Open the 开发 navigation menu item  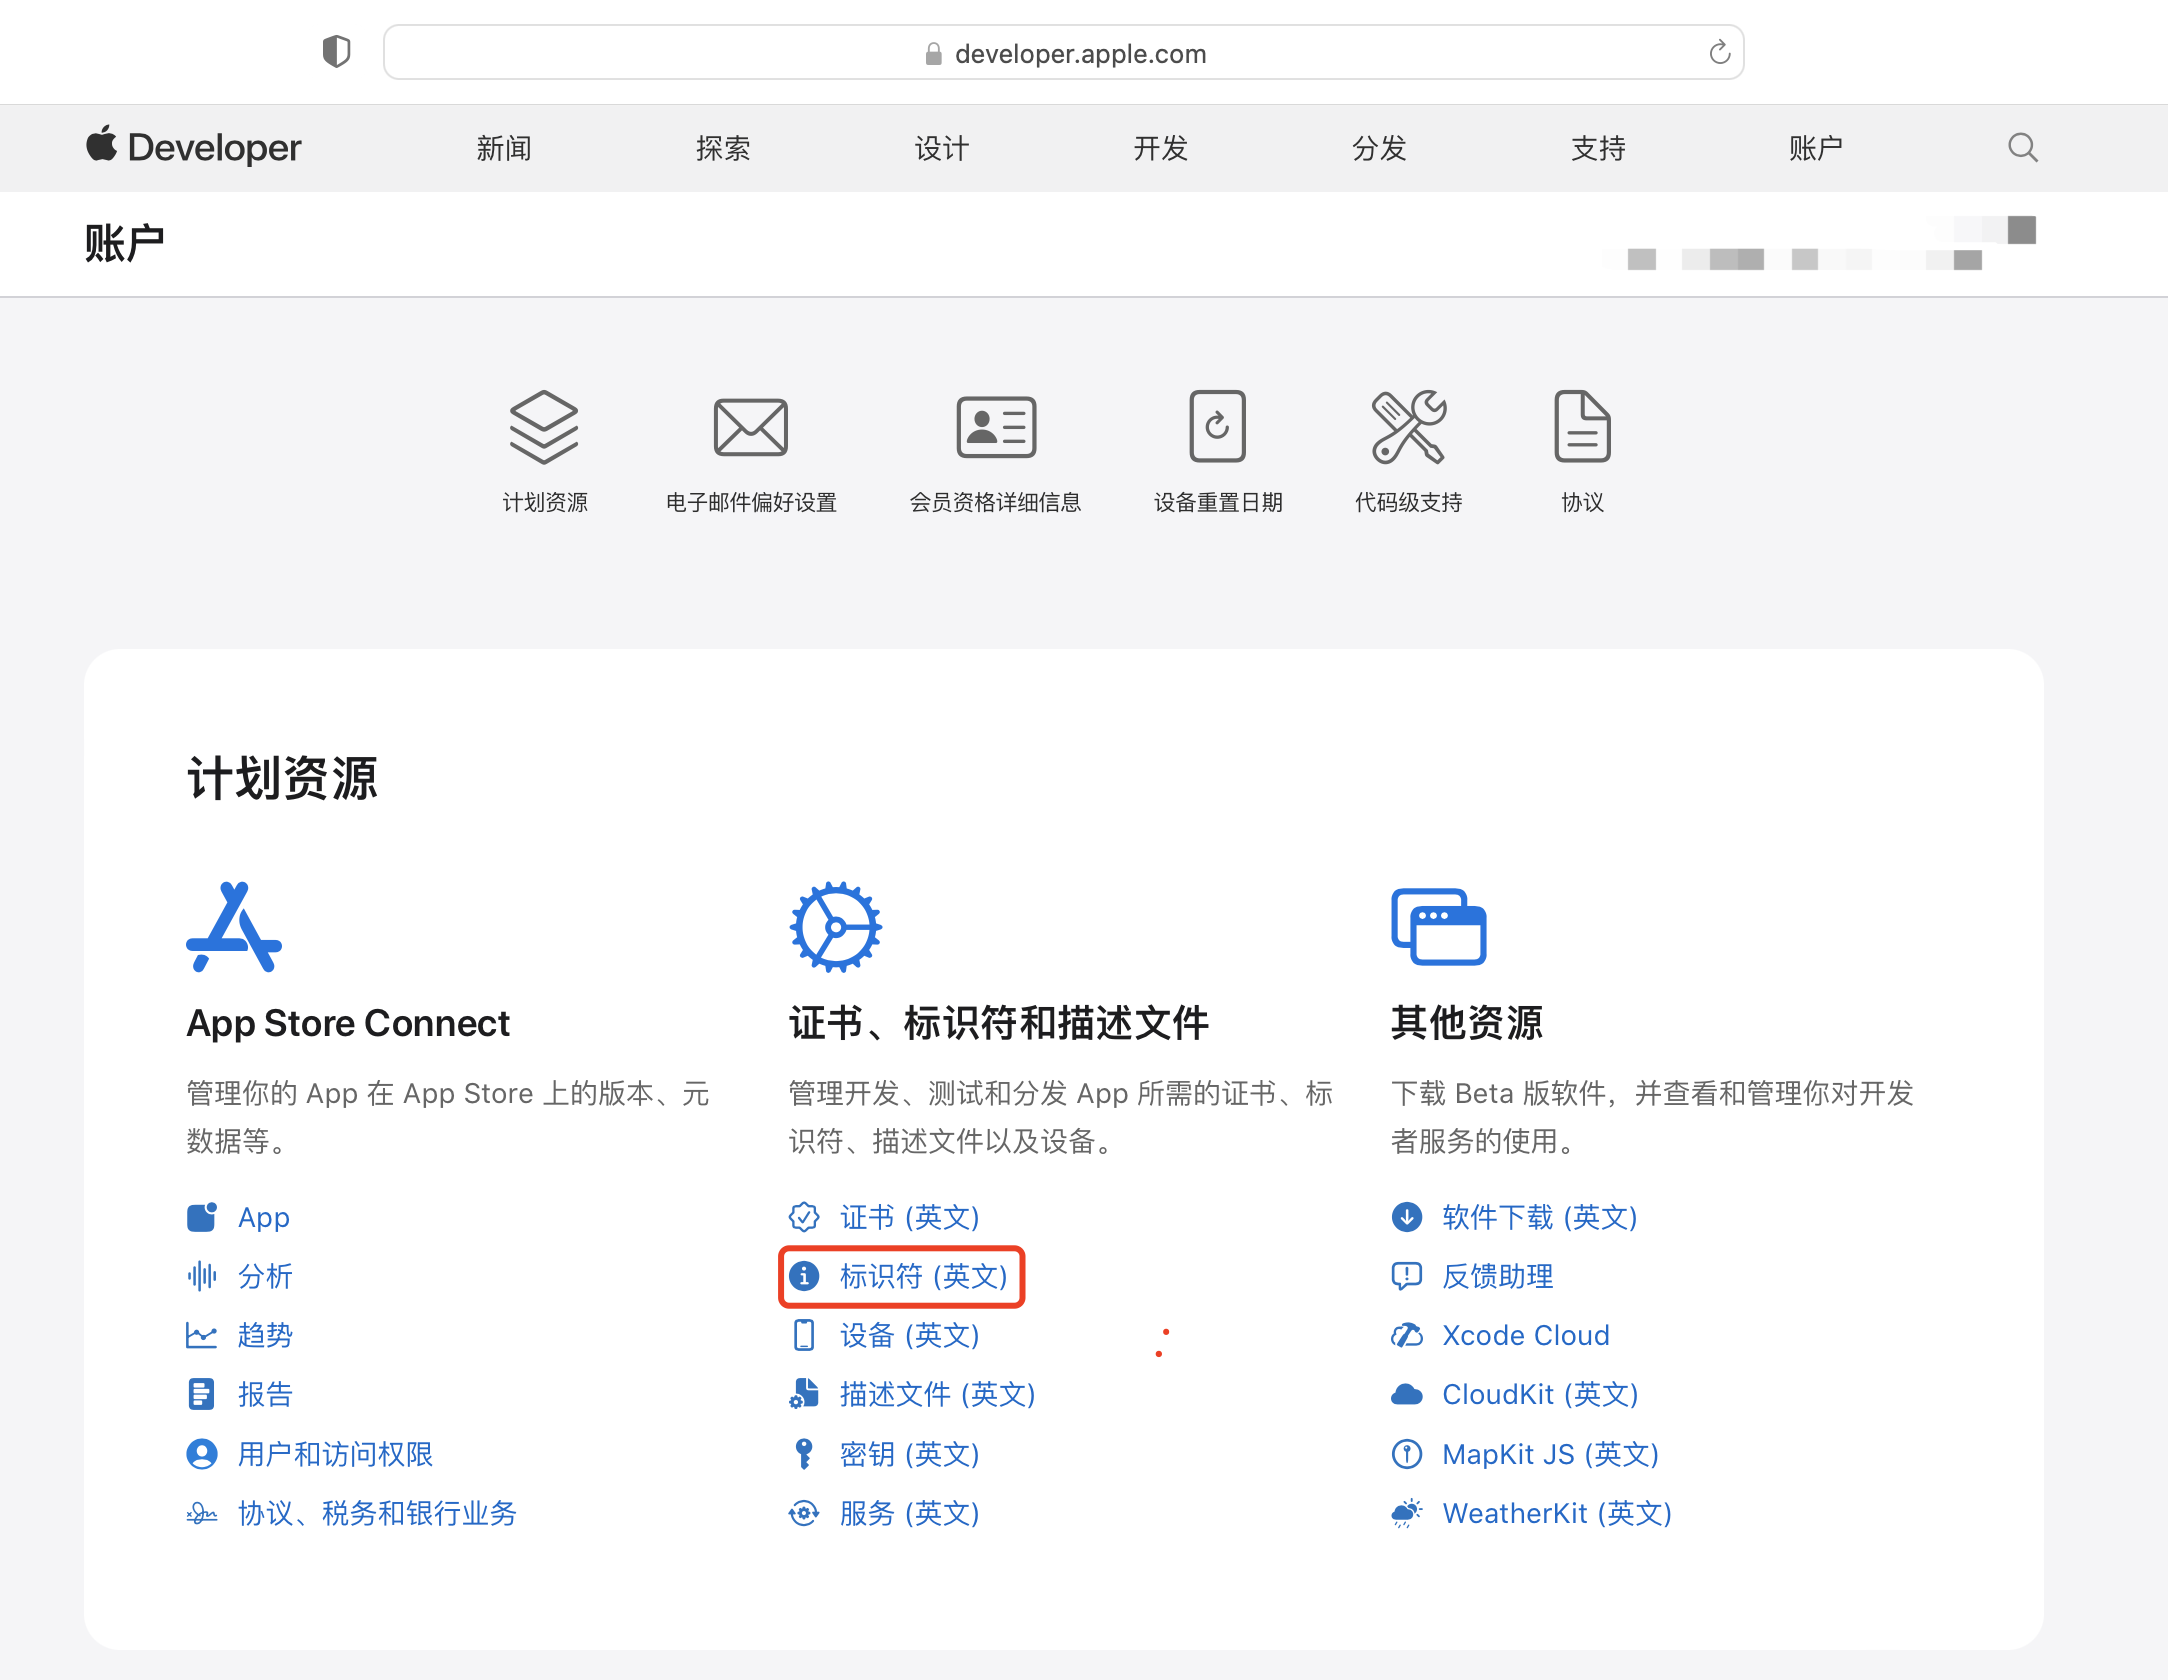tap(1161, 148)
